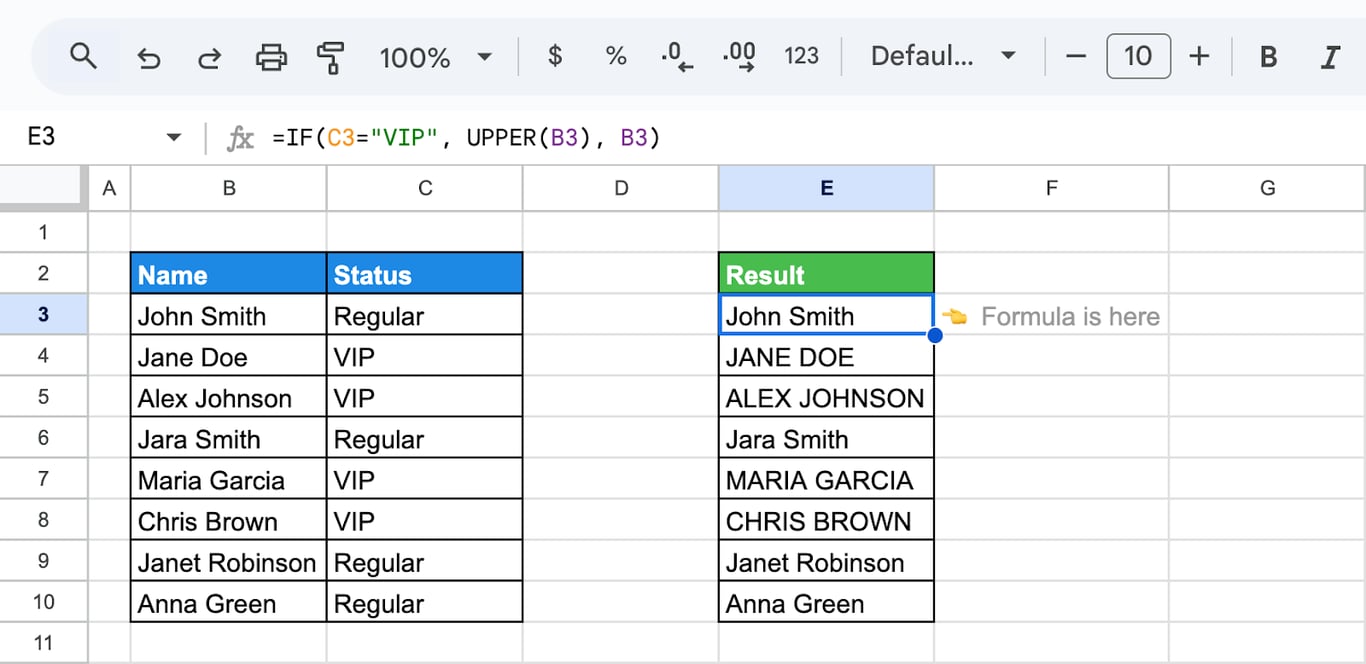Select the Anna Green cell in column B
1366x664 pixels.
pyautogui.click(x=229, y=602)
